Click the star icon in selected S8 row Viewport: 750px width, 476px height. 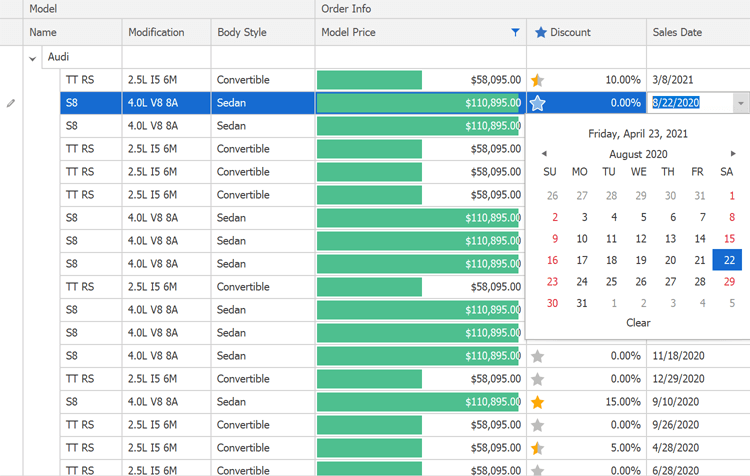(x=537, y=103)
